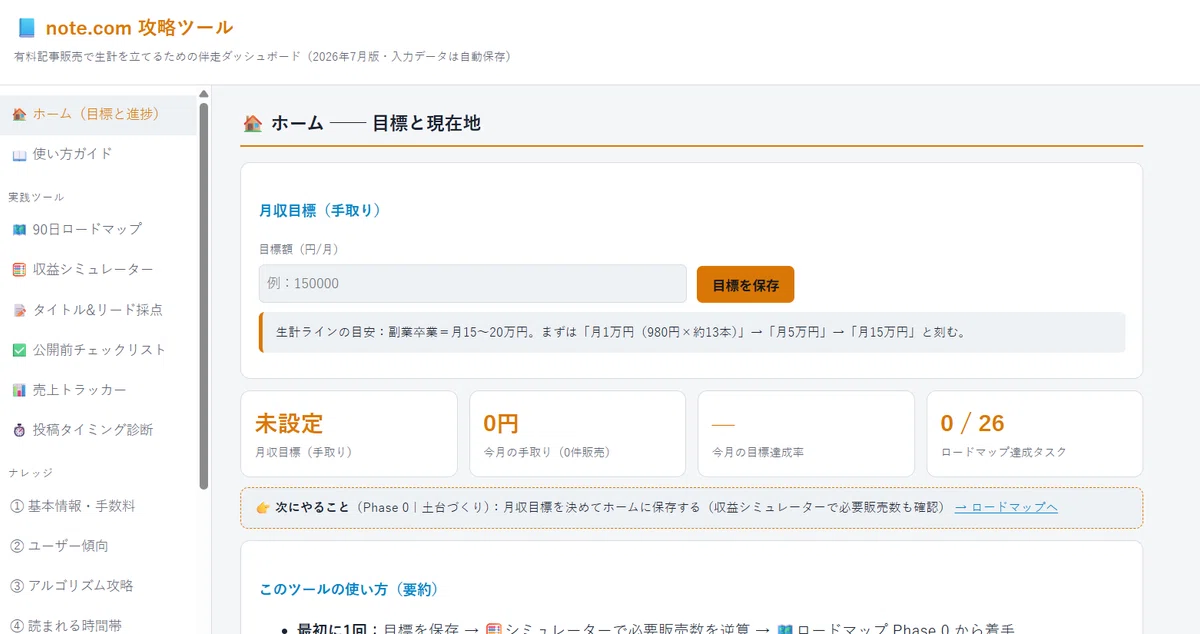Click the house icon in the main heading
This screenshot has width=1200, height=634.
[253, 124]
